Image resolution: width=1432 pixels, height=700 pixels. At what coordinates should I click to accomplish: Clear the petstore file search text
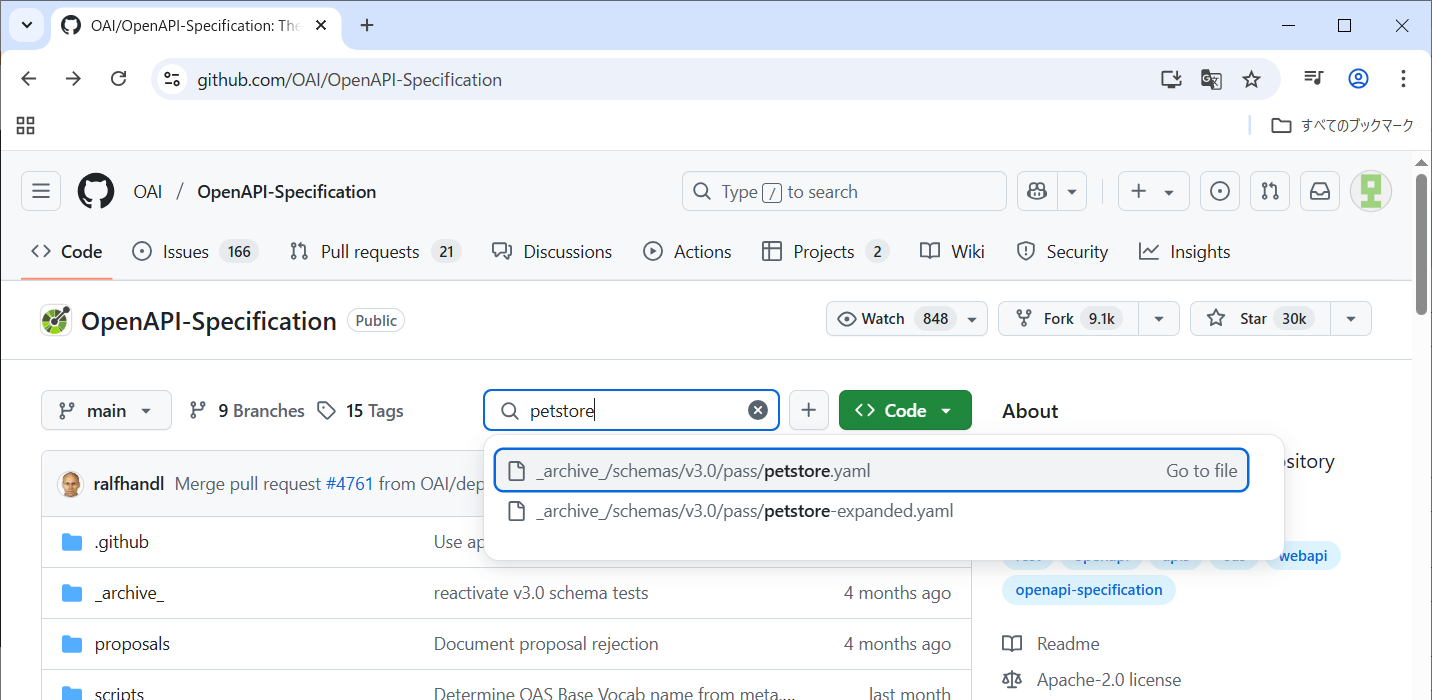(x=758, y=410)
